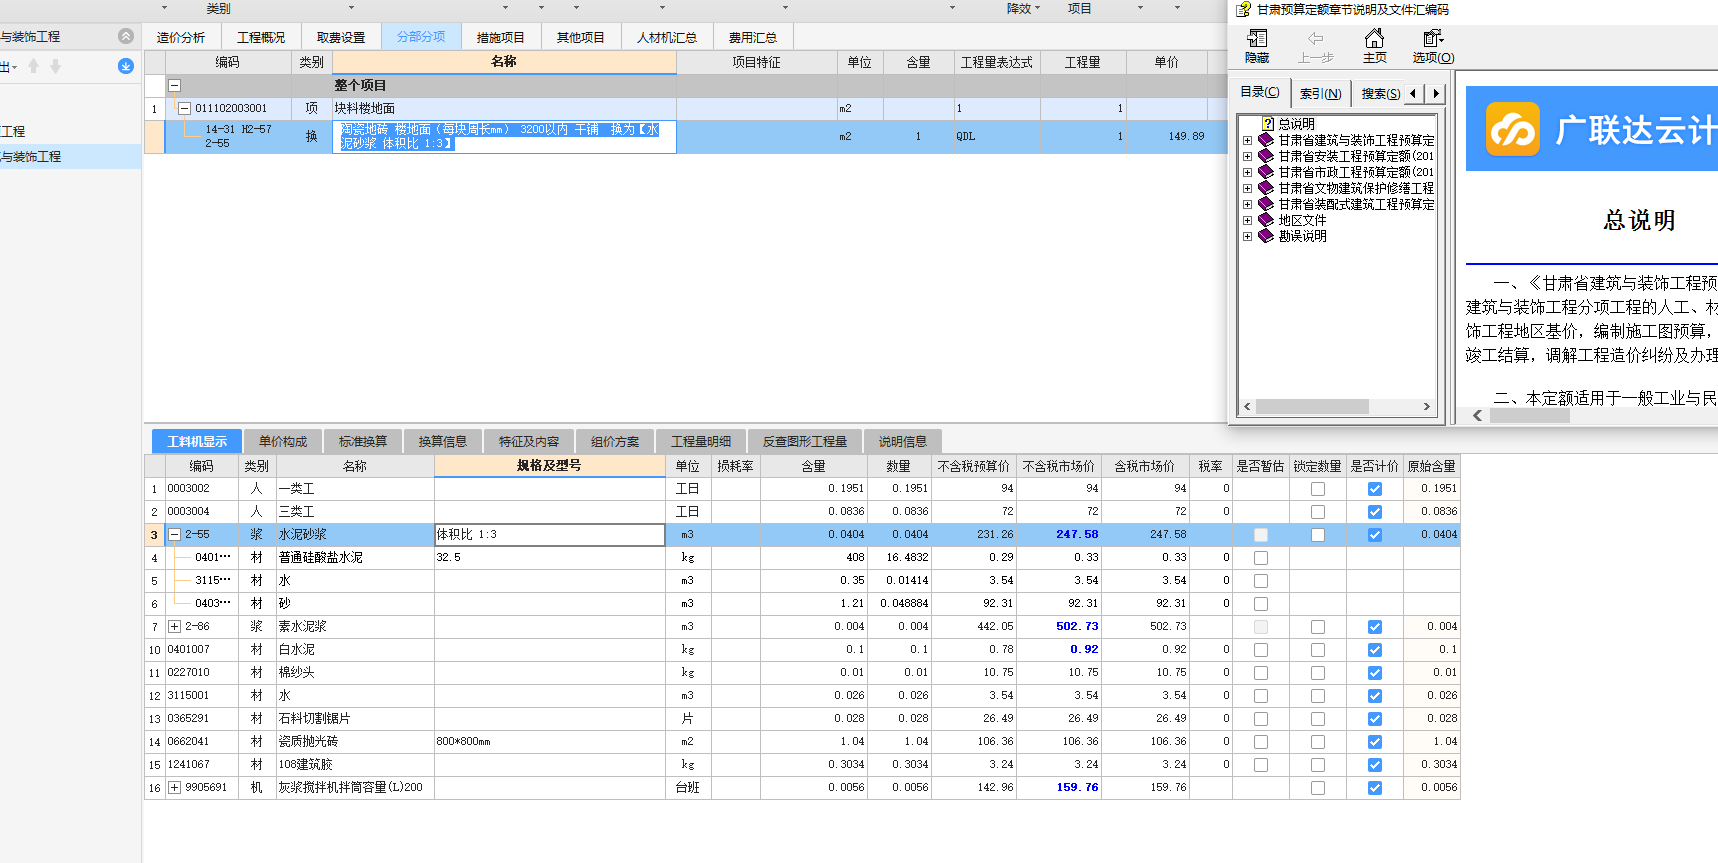Open the 工程量明细 lower tab
This screenshot has height=863, width=1718.
point(701,441)
